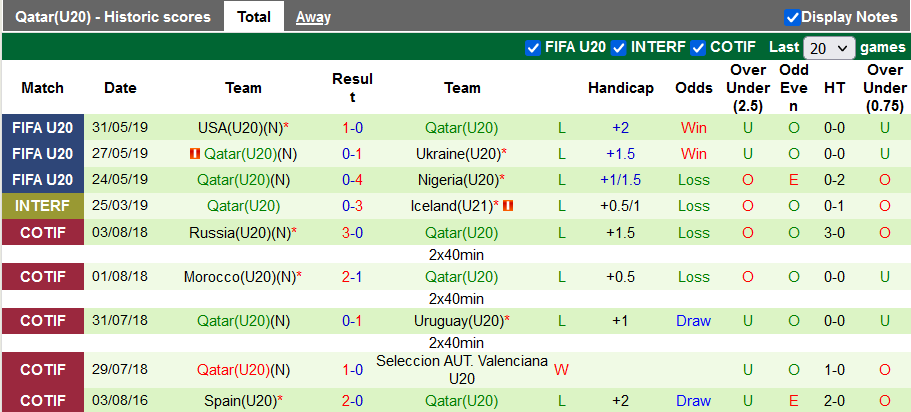Click the Spain(U20) team name
Viewport: 911px width, 412px height.
pos(238,401)
